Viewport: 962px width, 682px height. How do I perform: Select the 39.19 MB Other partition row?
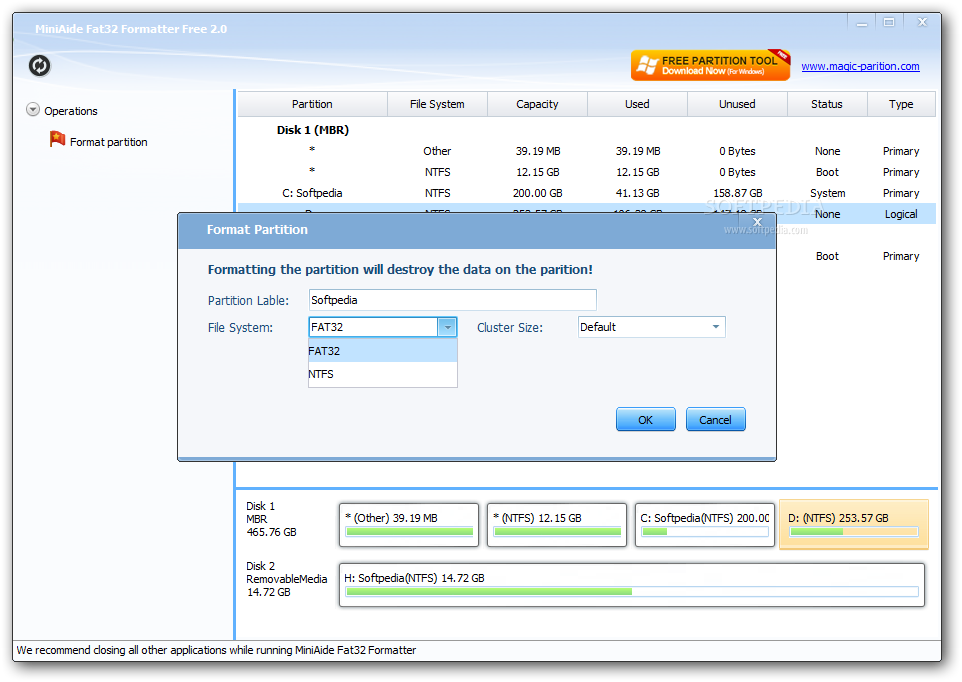click(x=587, y=151)
